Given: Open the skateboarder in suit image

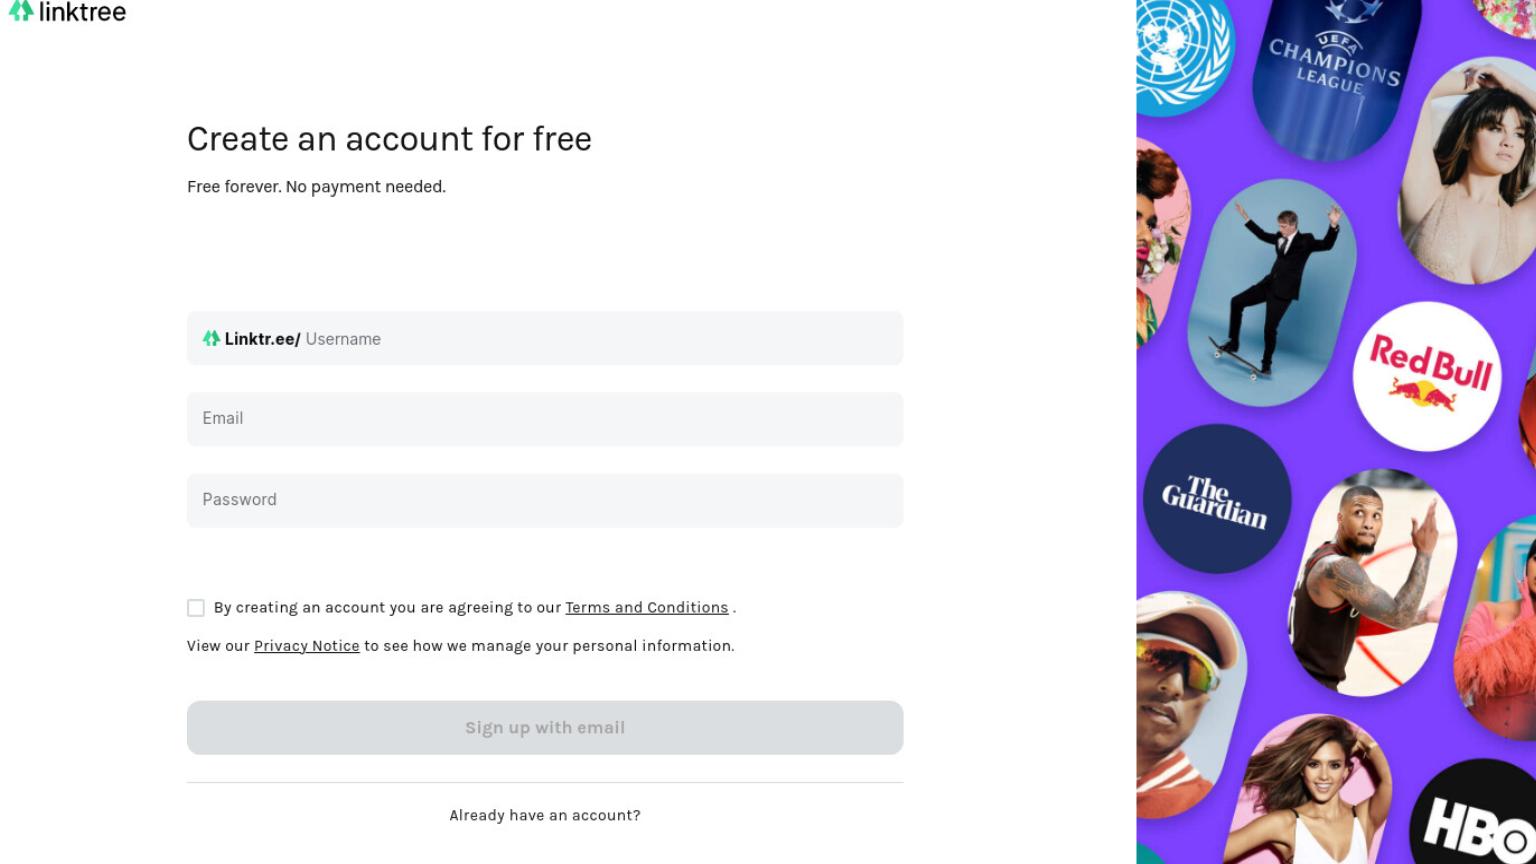Looking at the screenshot, I should [x=1272, y=292].
